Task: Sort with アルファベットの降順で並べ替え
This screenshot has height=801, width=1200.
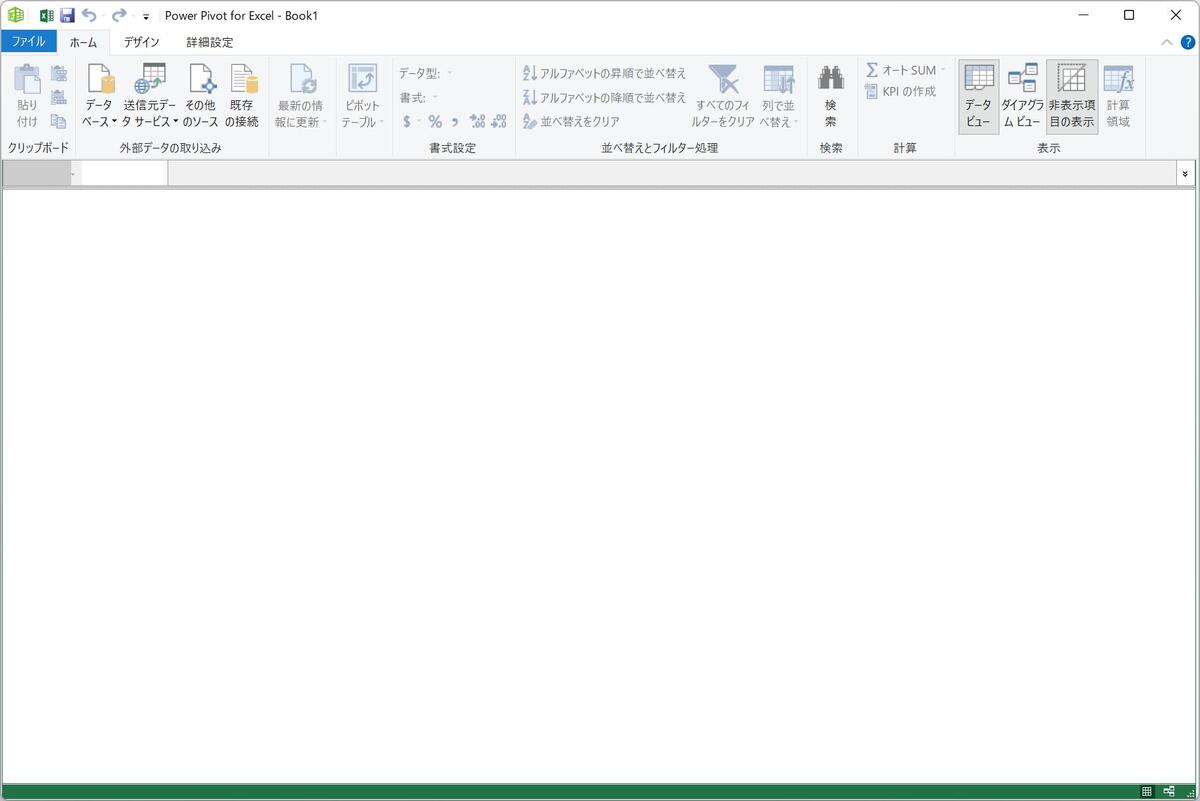Action: click(x=605, y=97)
